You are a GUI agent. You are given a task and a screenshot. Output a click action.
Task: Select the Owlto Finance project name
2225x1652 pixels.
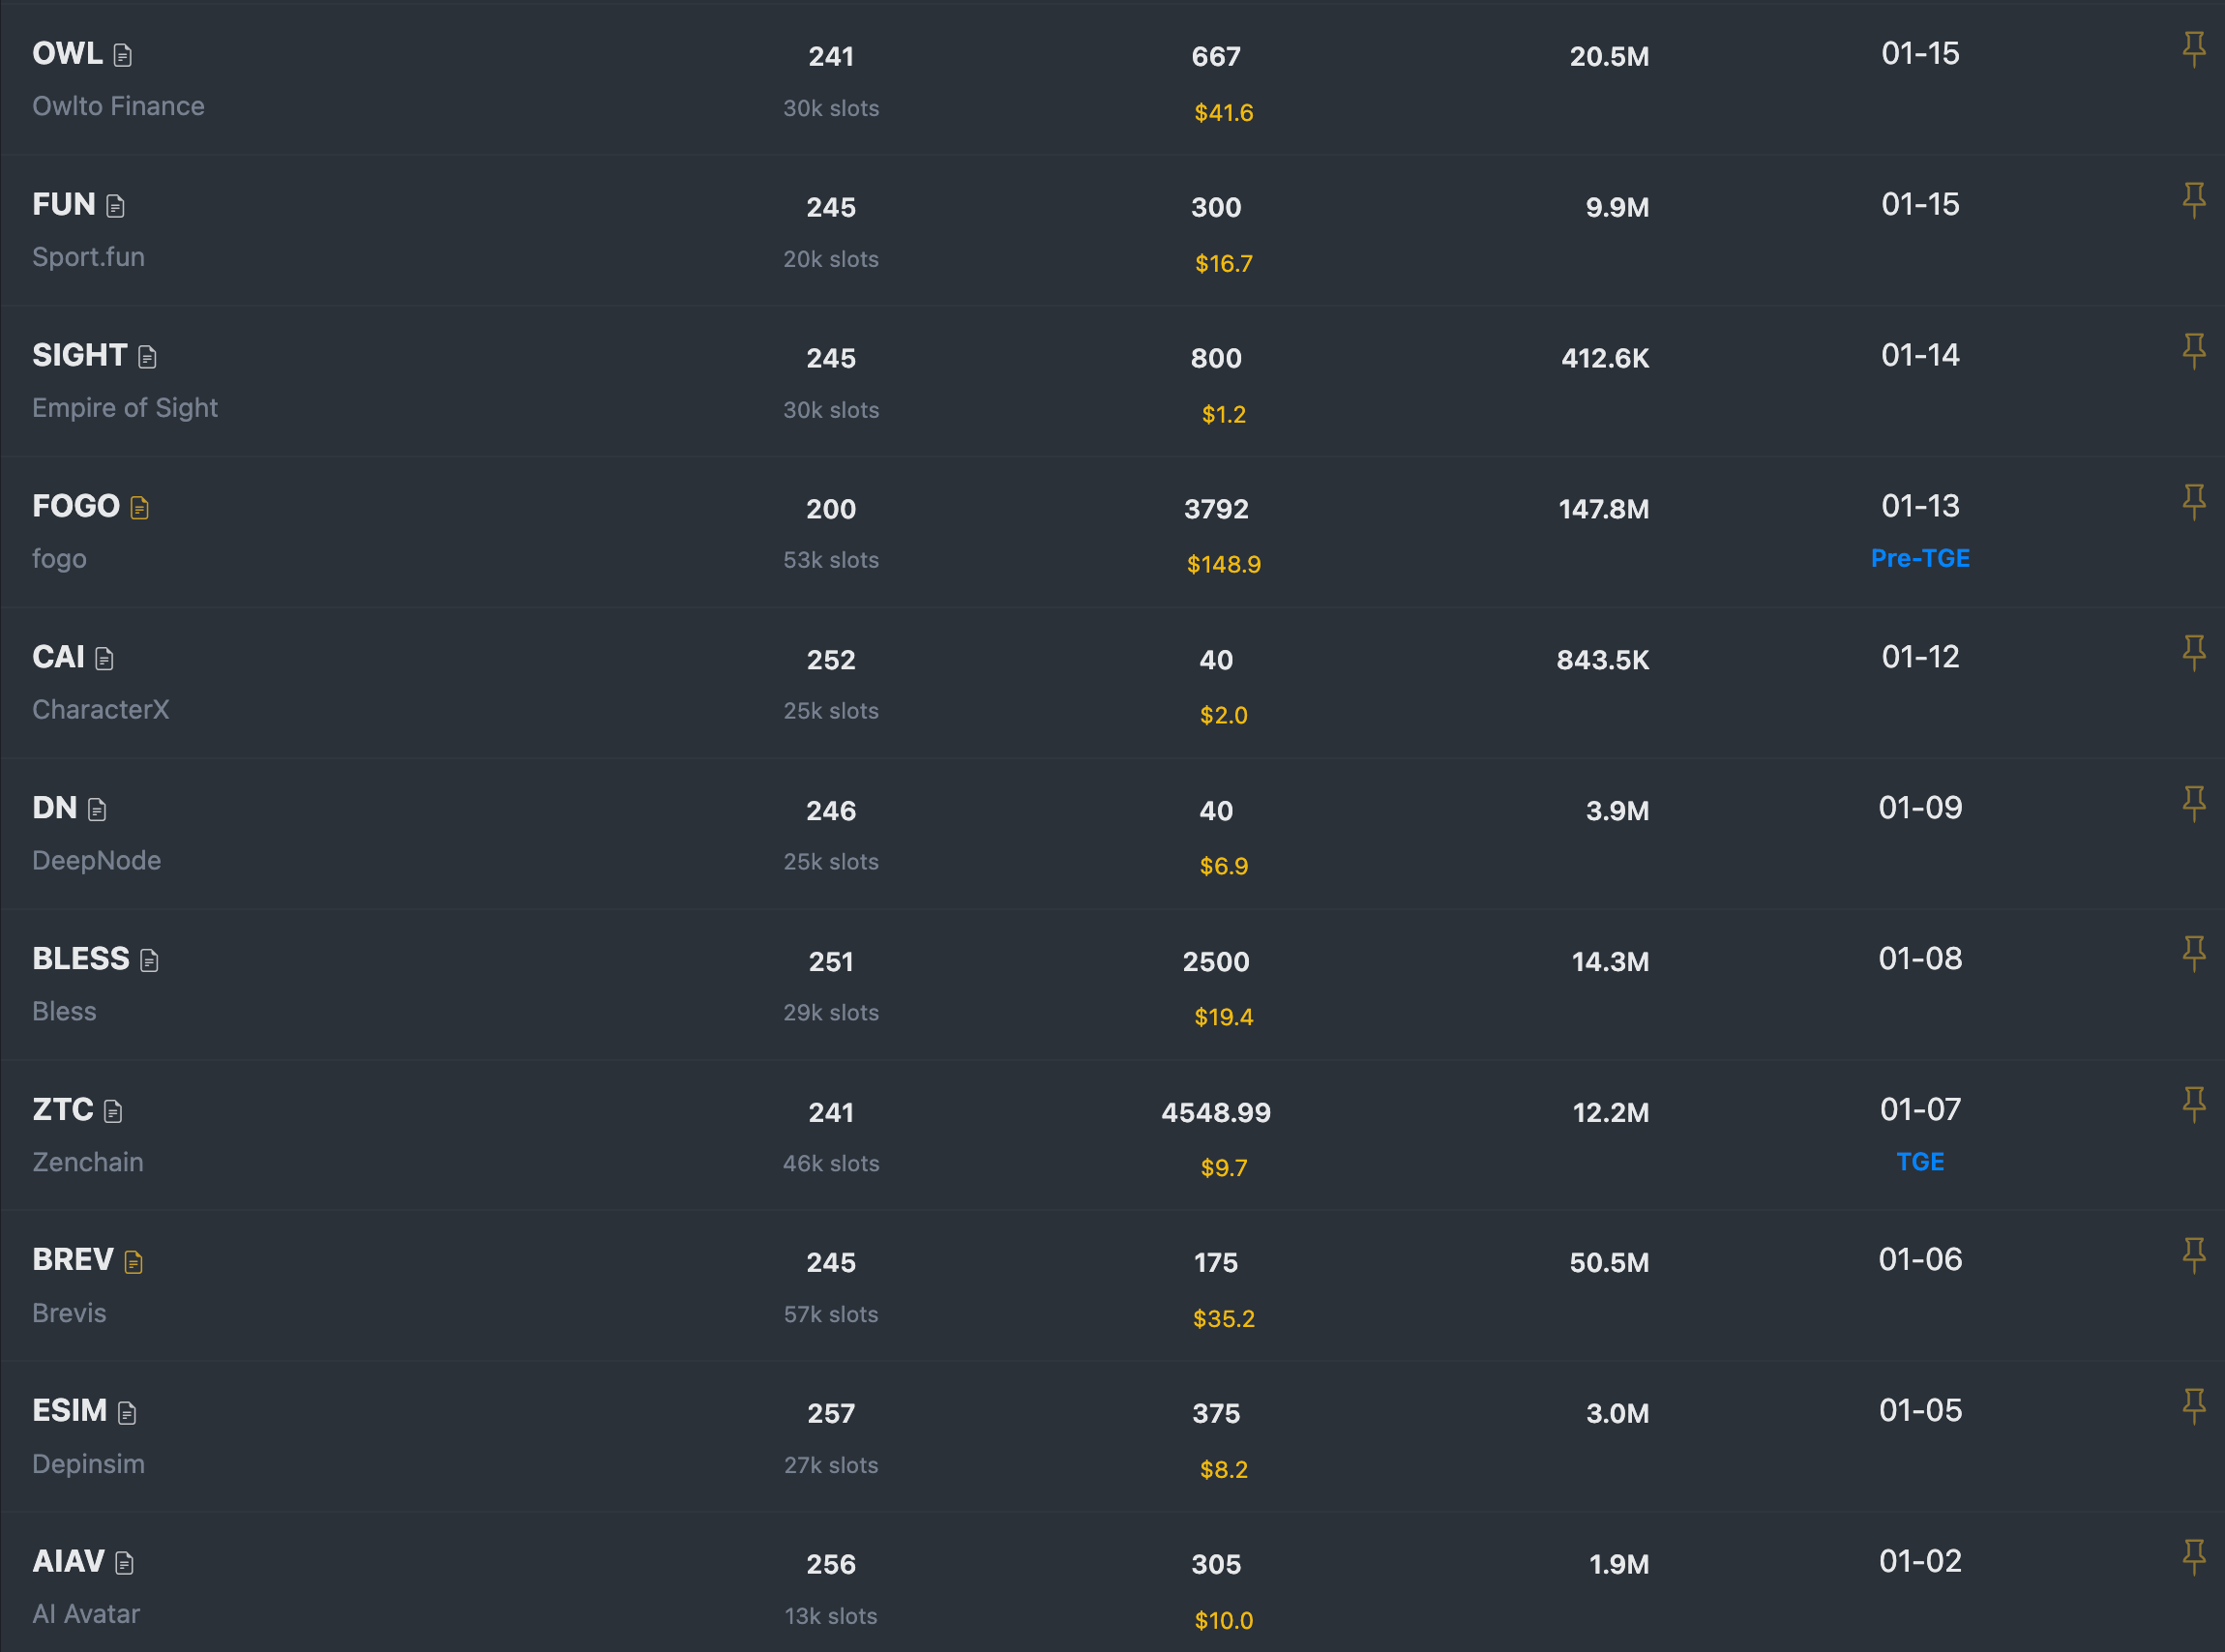(118, 106)
